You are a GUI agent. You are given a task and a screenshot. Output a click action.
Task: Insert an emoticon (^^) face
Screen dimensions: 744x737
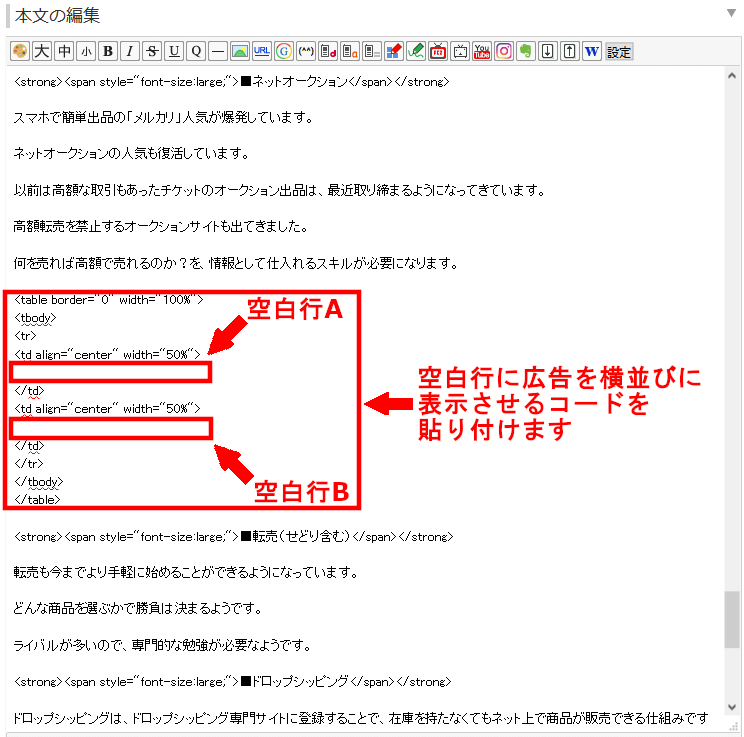[x=306, y=51]
